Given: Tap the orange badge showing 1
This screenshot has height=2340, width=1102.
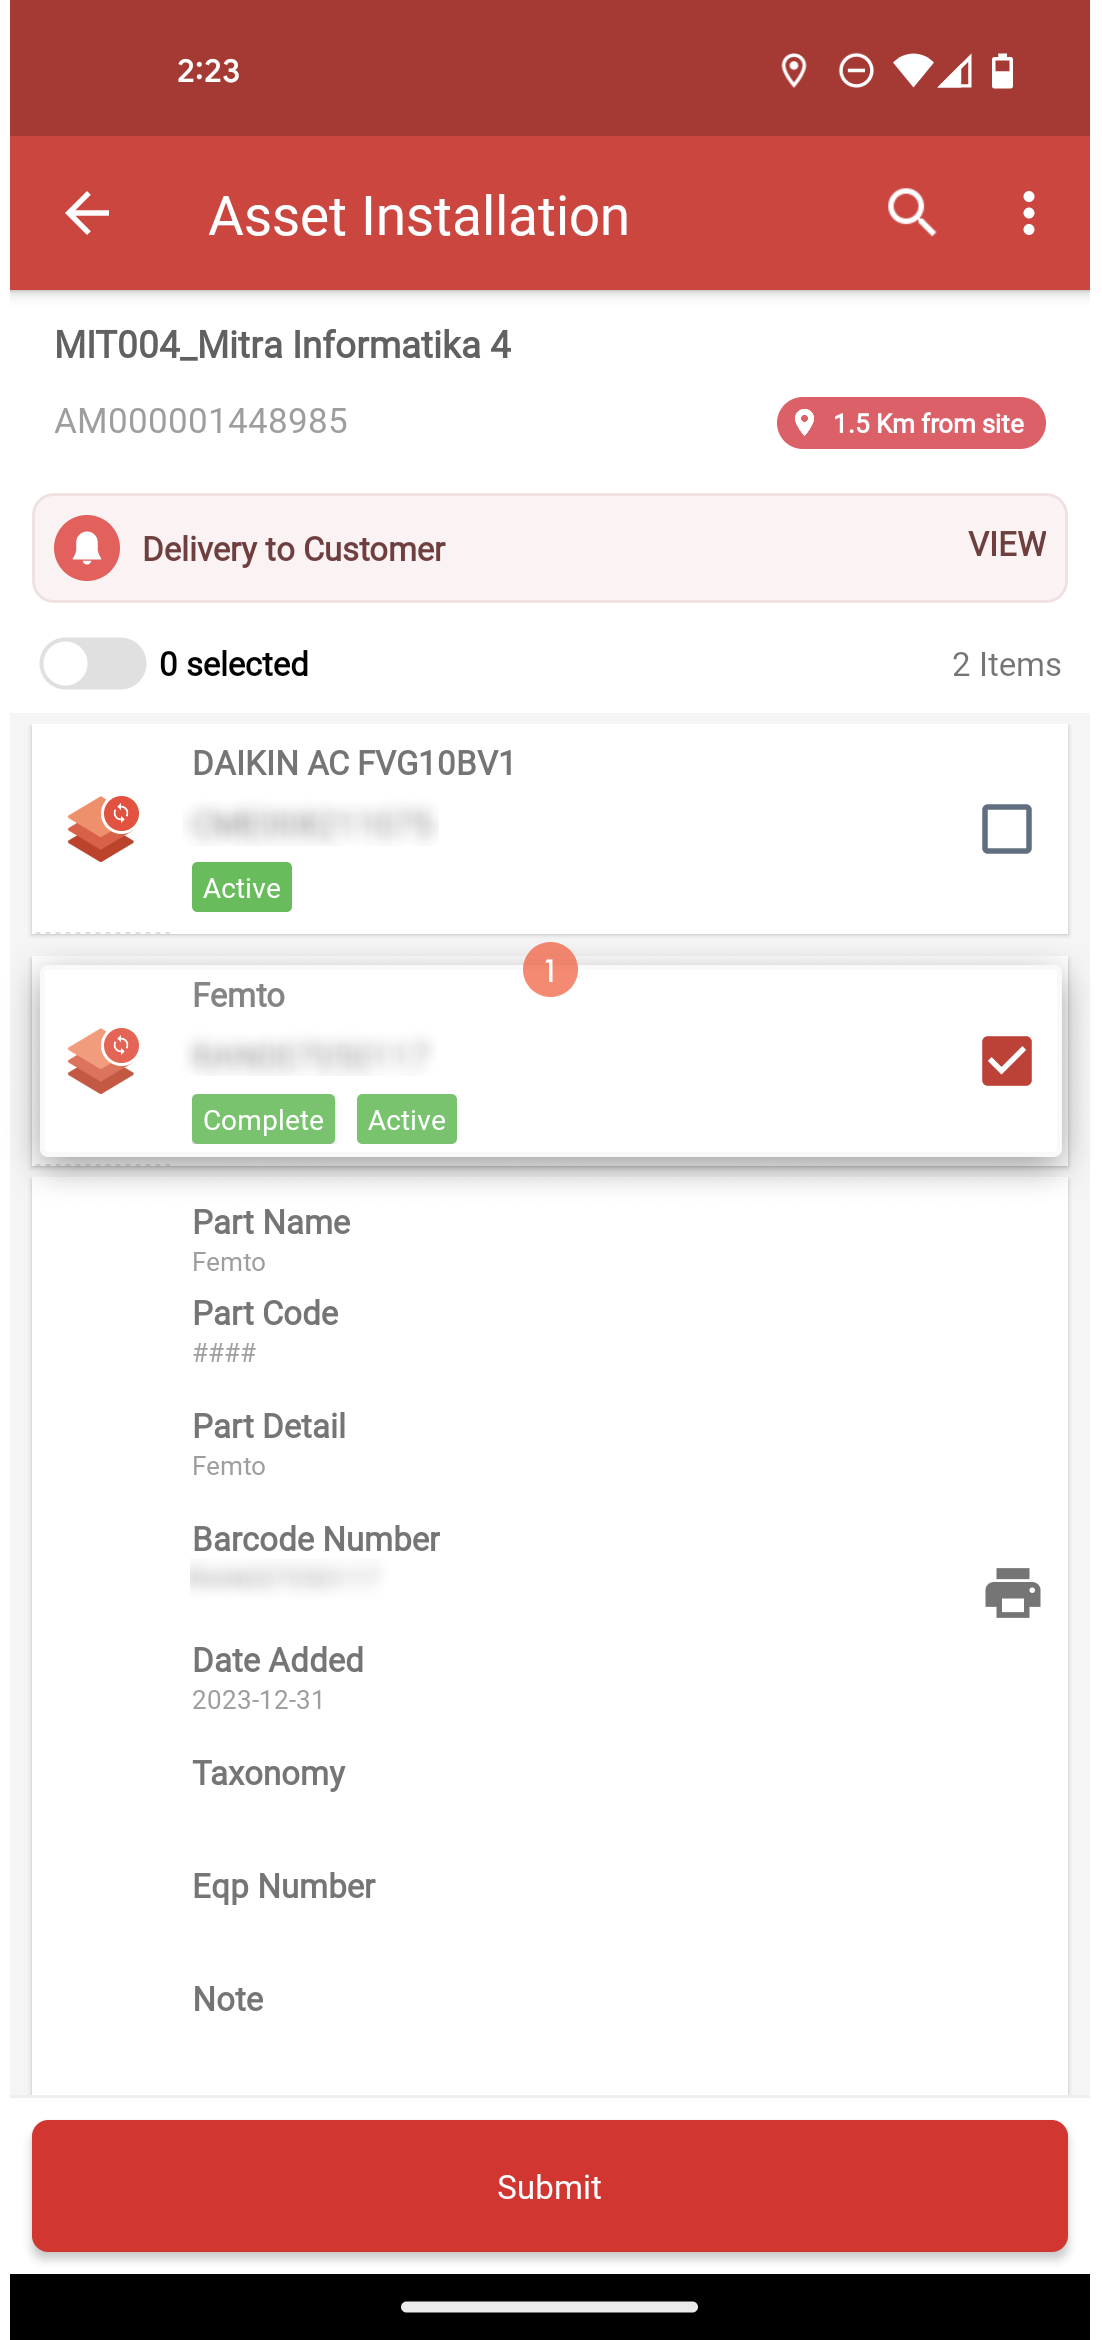Looking at the screenshot, I should pos(550,970).
